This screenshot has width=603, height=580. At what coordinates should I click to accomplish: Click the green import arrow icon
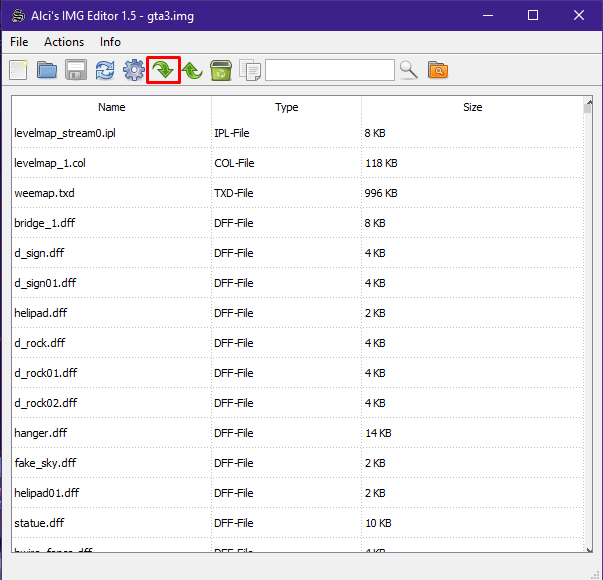163,70
